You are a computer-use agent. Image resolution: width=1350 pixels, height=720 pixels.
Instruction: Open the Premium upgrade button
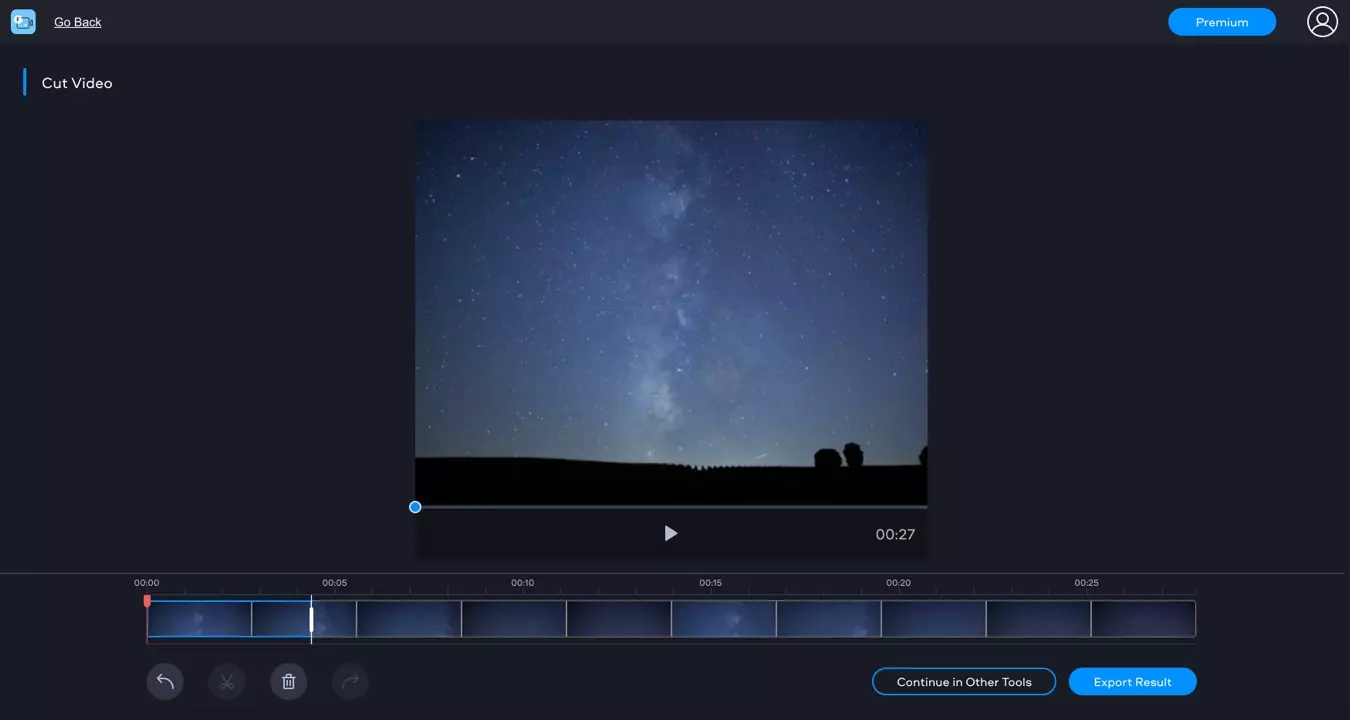[x=1222, y=22]
